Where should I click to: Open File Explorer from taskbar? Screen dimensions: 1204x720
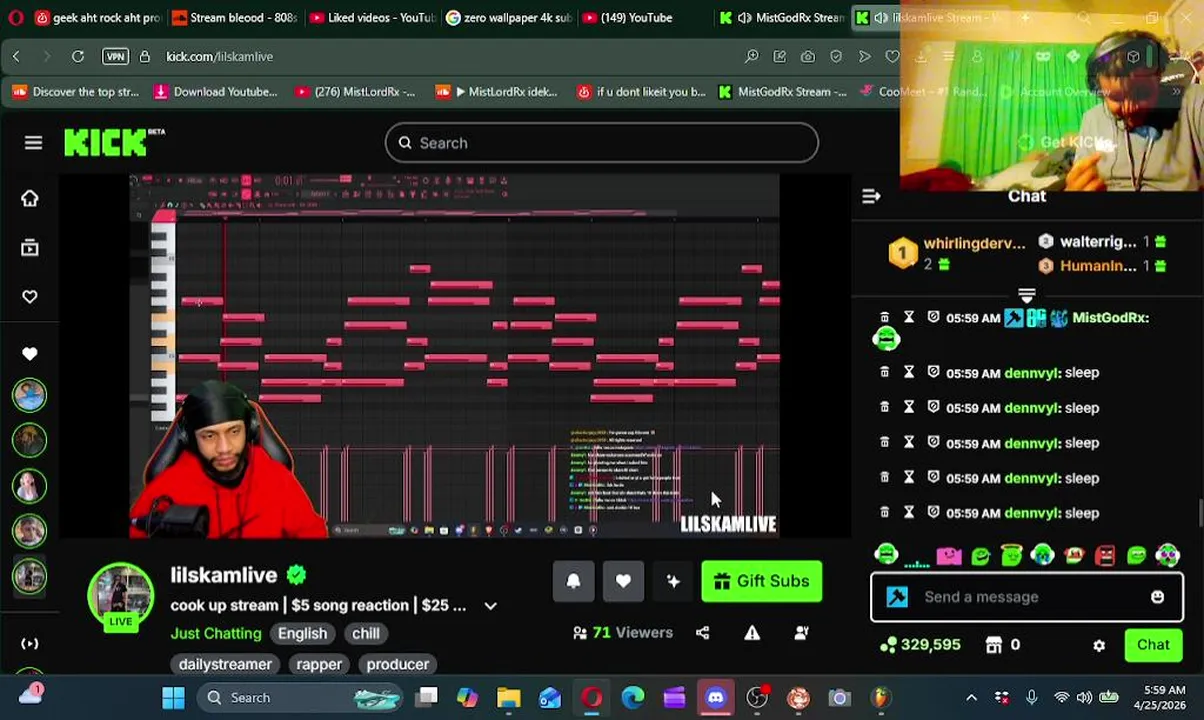click(x=509, y=697)
